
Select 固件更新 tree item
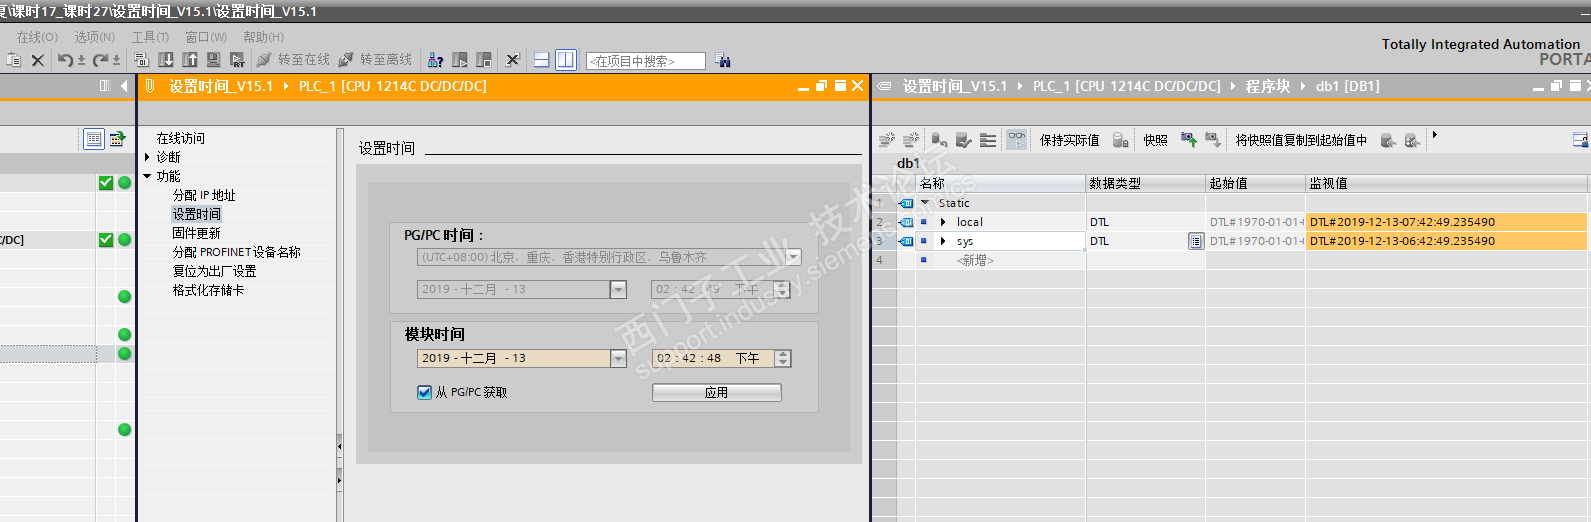coord(196,233)
